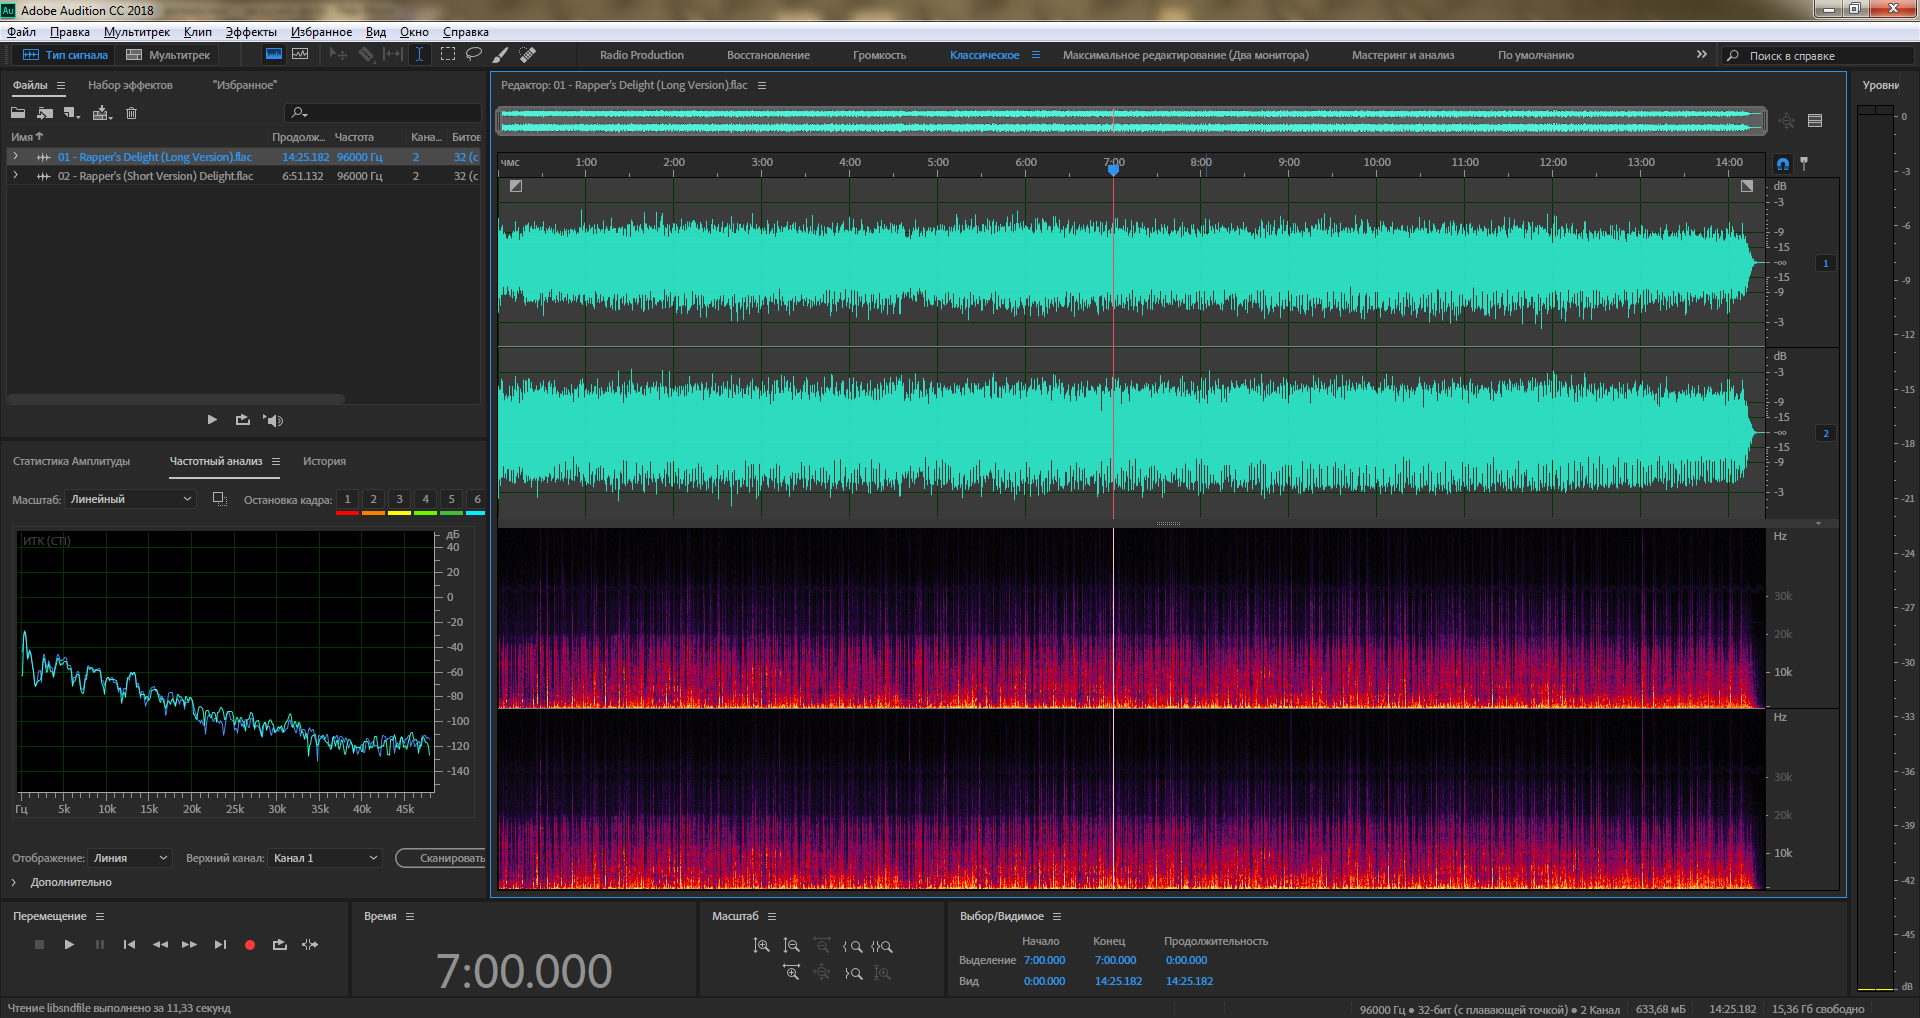
Task: Select the 'Radio Production' workspace
Action: [x=642, y=55]
